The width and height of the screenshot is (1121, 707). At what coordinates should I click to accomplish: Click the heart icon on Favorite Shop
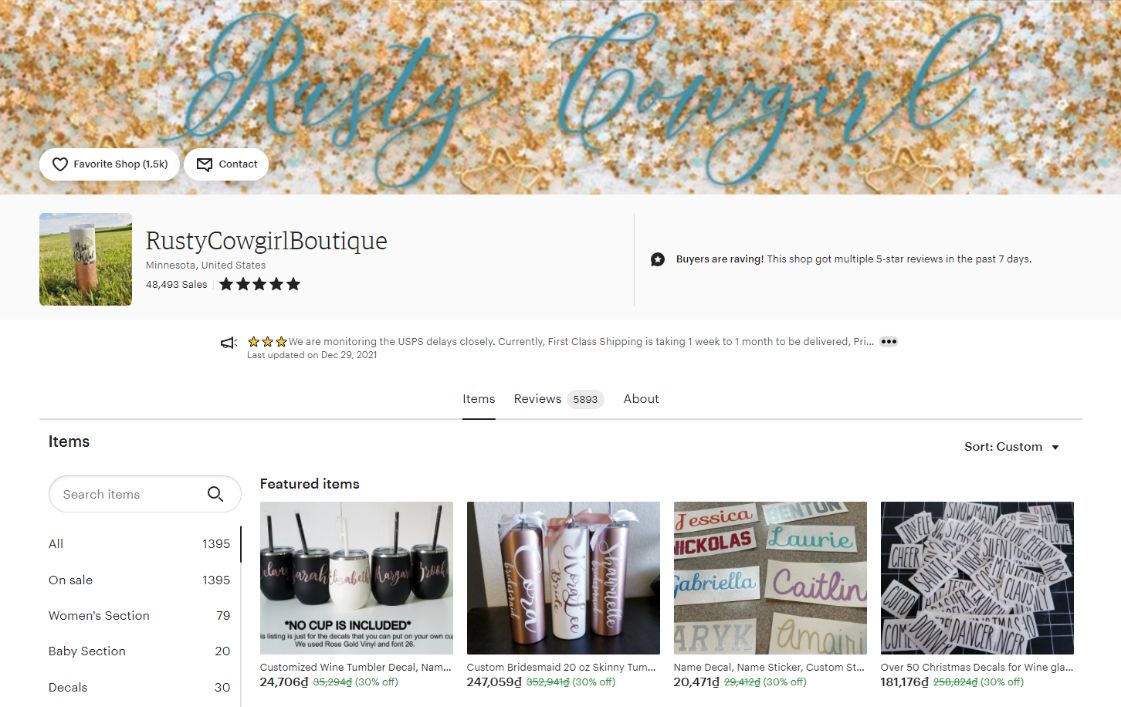[60, 164]
